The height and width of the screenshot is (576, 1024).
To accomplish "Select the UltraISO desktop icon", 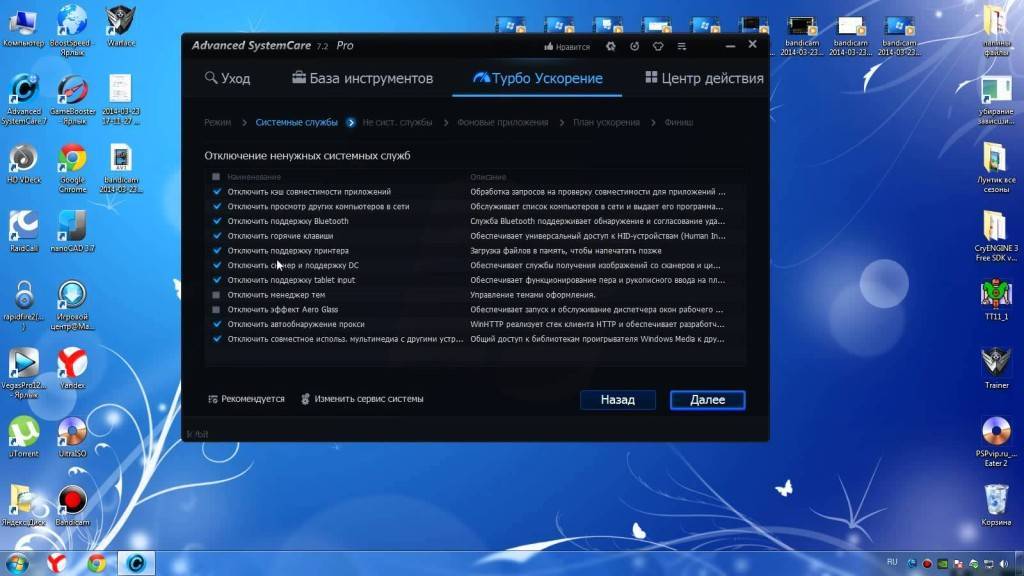I will [72, 436].
